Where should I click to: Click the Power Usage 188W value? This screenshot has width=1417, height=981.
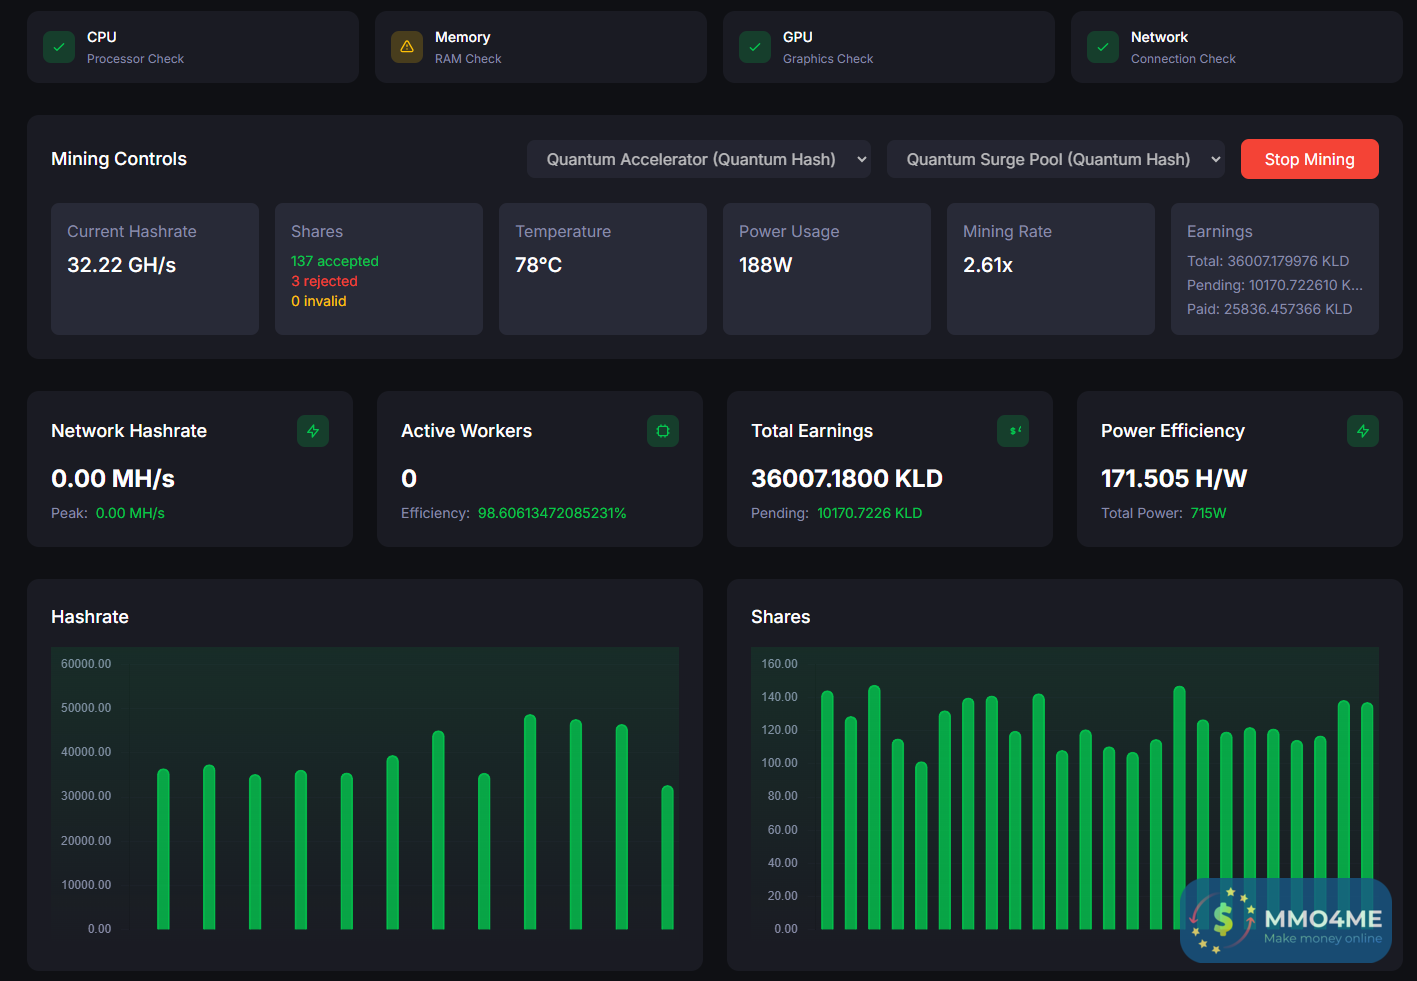click(x=766, y=265)
